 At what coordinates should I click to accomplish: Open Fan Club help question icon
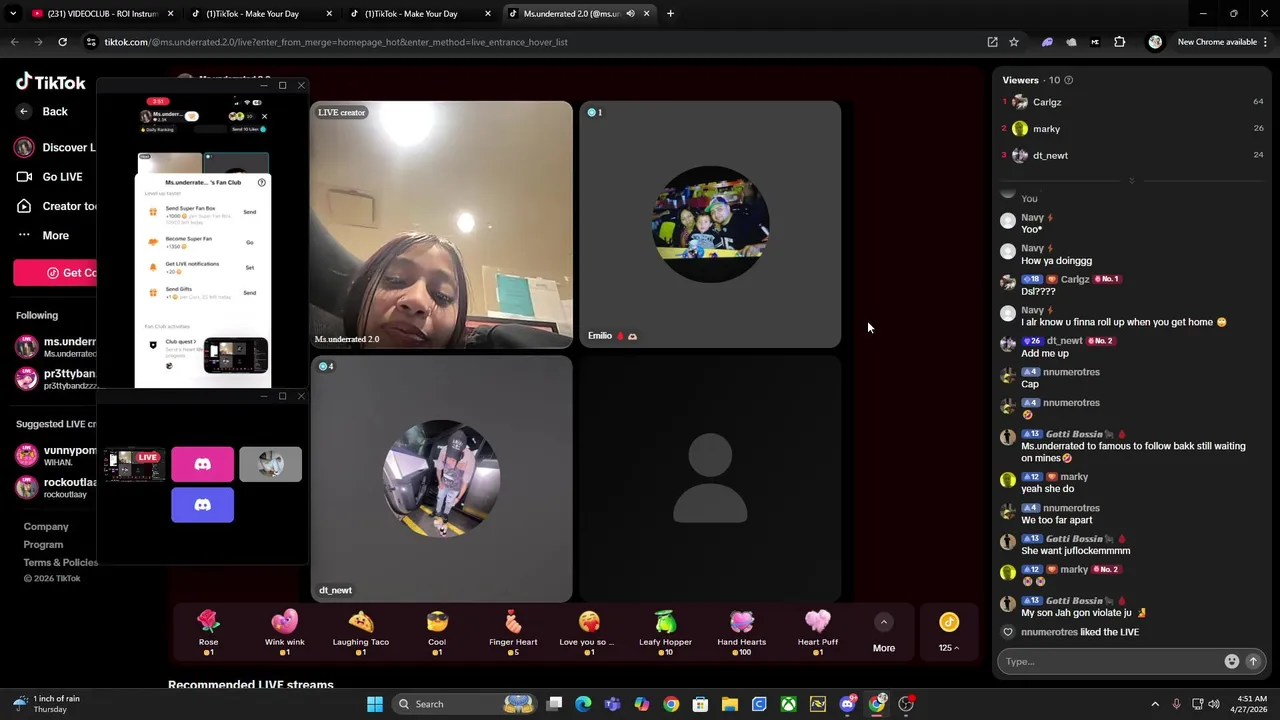pyautogui.click(x=261, y=182)
